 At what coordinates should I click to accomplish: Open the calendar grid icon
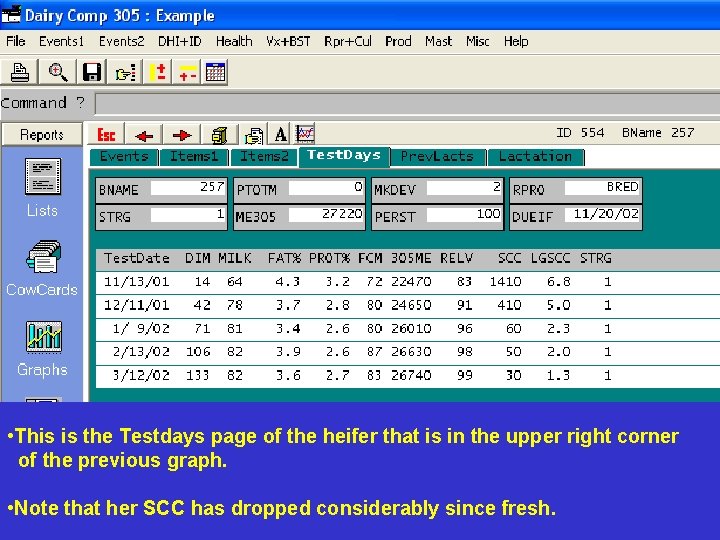coord(215,72)
